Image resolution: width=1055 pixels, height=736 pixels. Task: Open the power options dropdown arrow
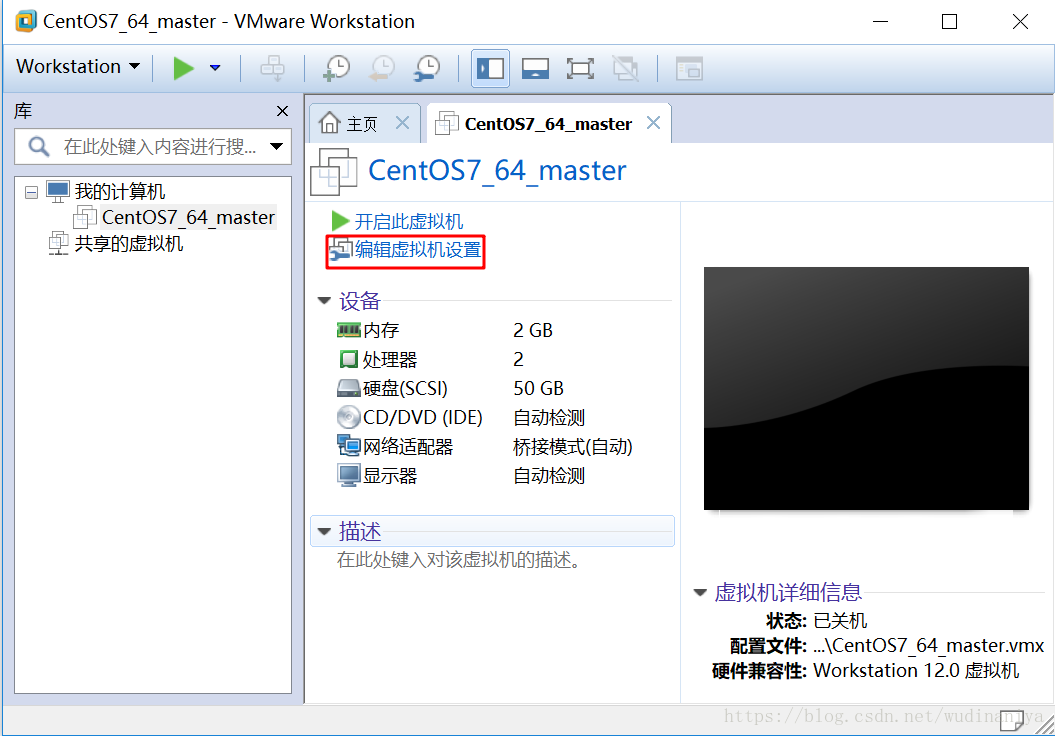coord(215,68)
